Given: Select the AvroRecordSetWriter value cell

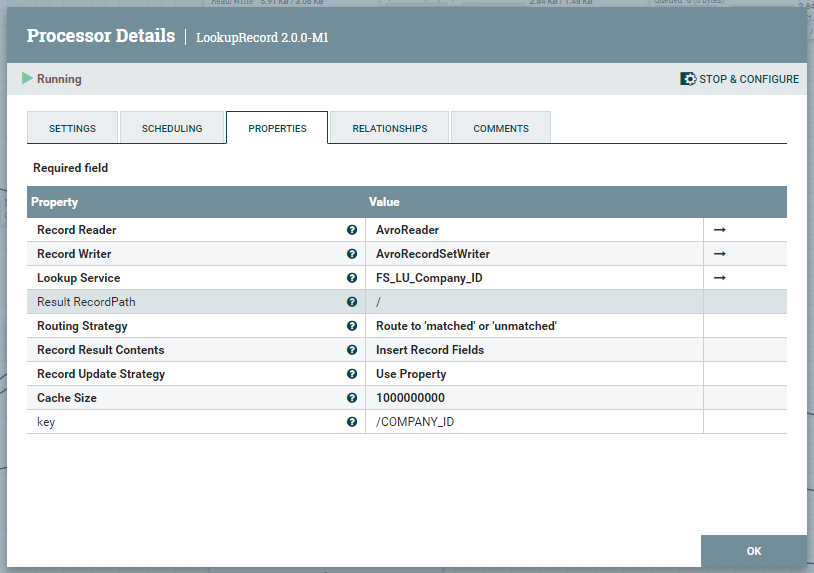Looking at the screenshot, I should 534,254.
